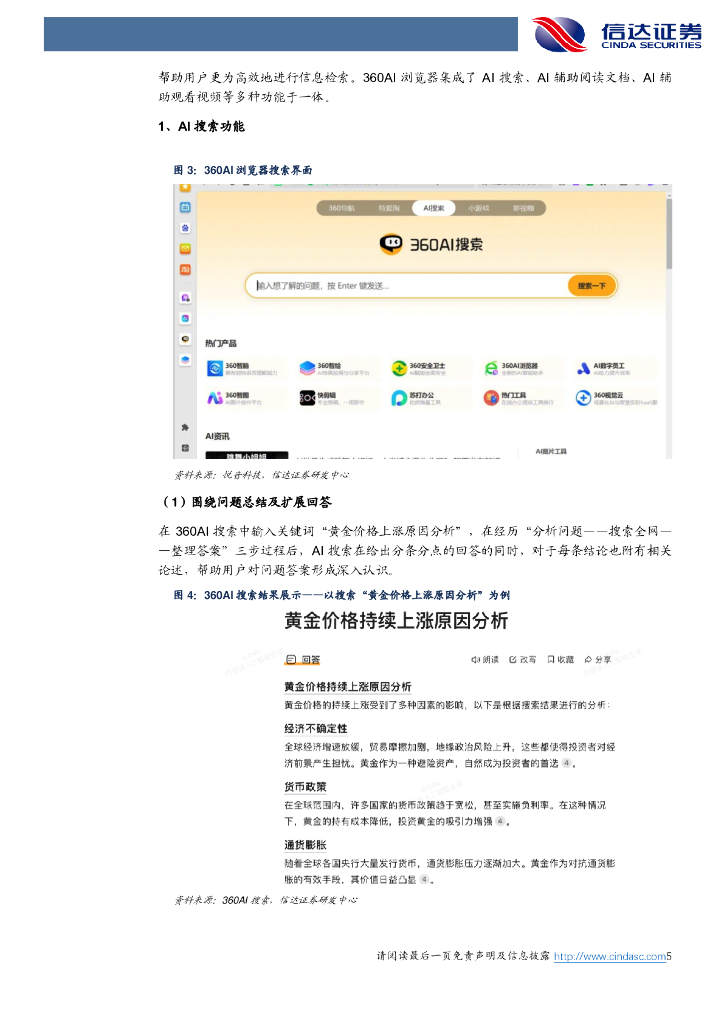Viewport: 724px width, 1024px height.
Task: Click the pin icon in sidebar bottom
Action: pos(185,427)
